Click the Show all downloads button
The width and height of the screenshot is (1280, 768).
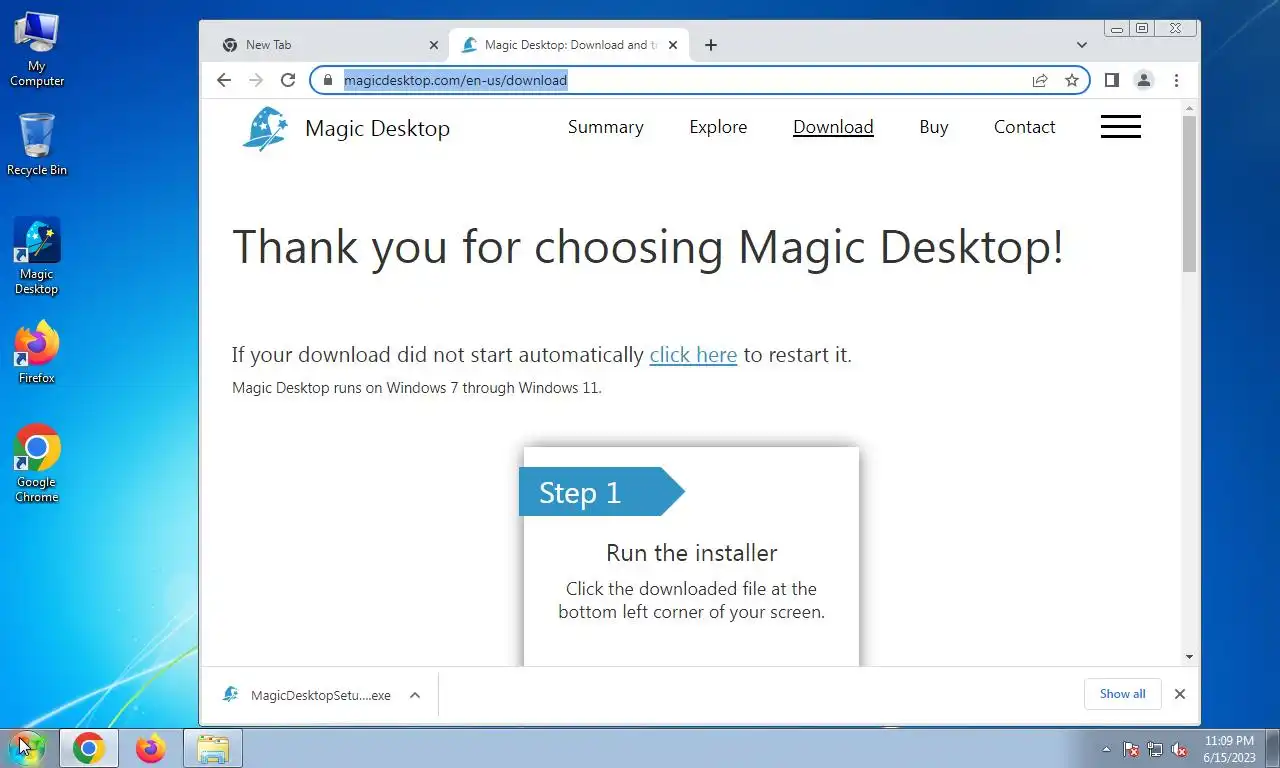pos(1123,694)
